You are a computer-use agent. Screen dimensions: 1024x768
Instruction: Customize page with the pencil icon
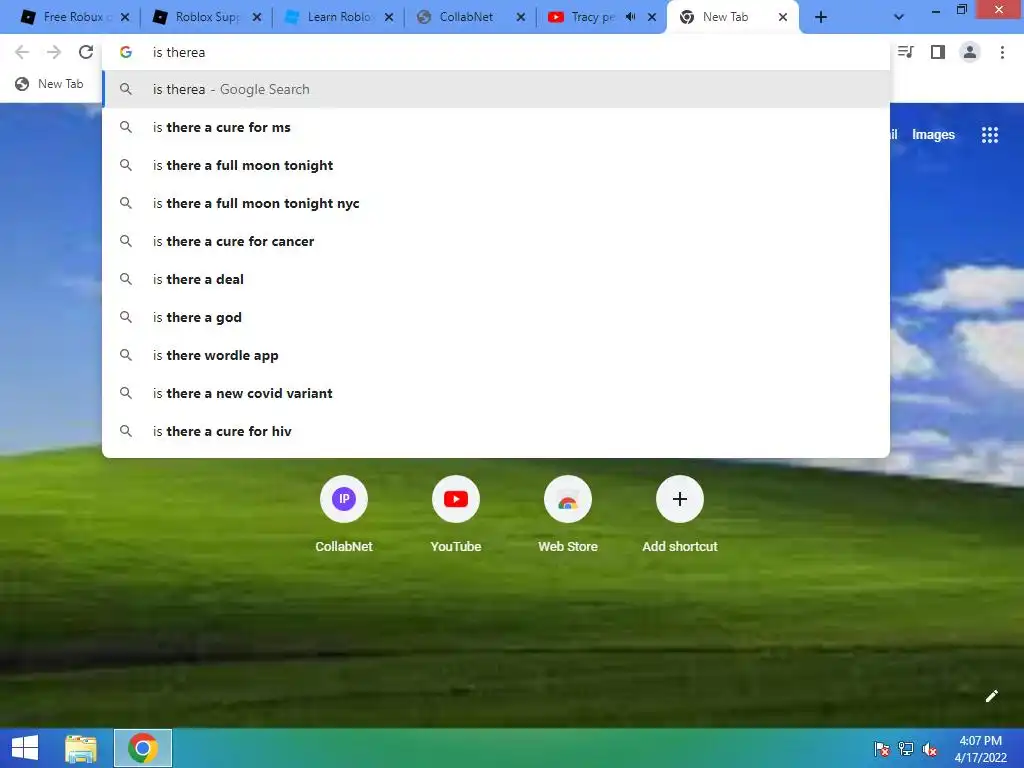(991, 696)
